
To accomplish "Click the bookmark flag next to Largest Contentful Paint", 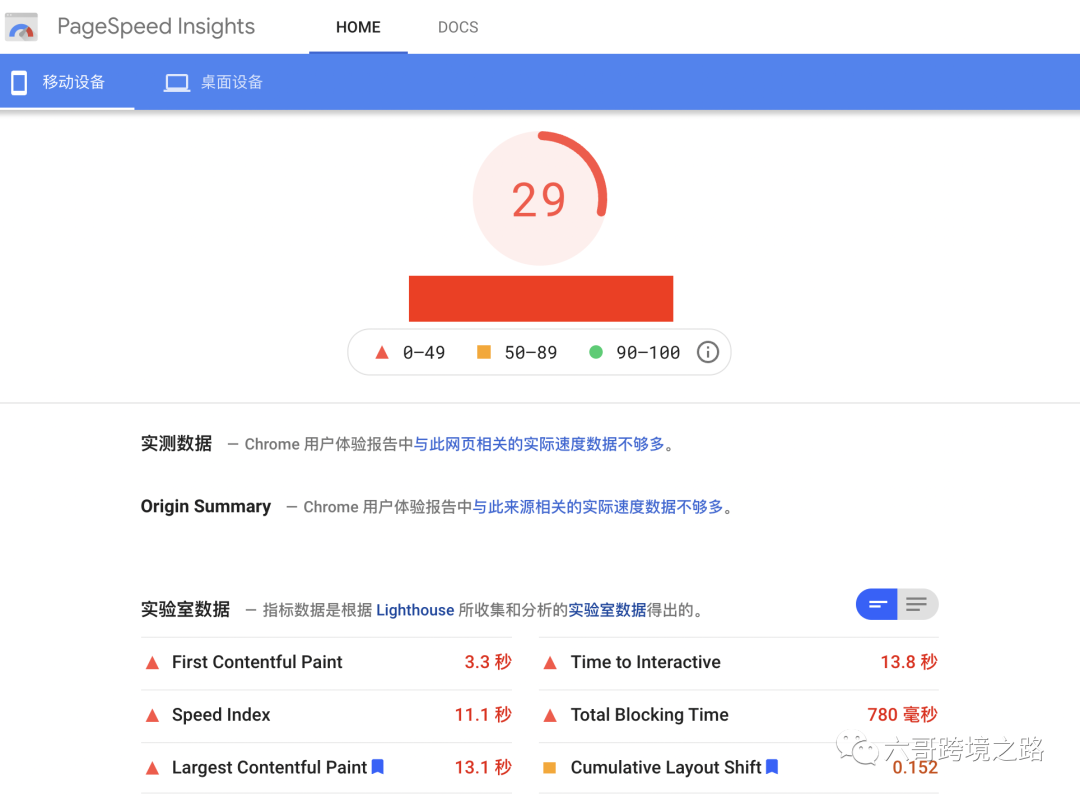I will click(378, 766).
